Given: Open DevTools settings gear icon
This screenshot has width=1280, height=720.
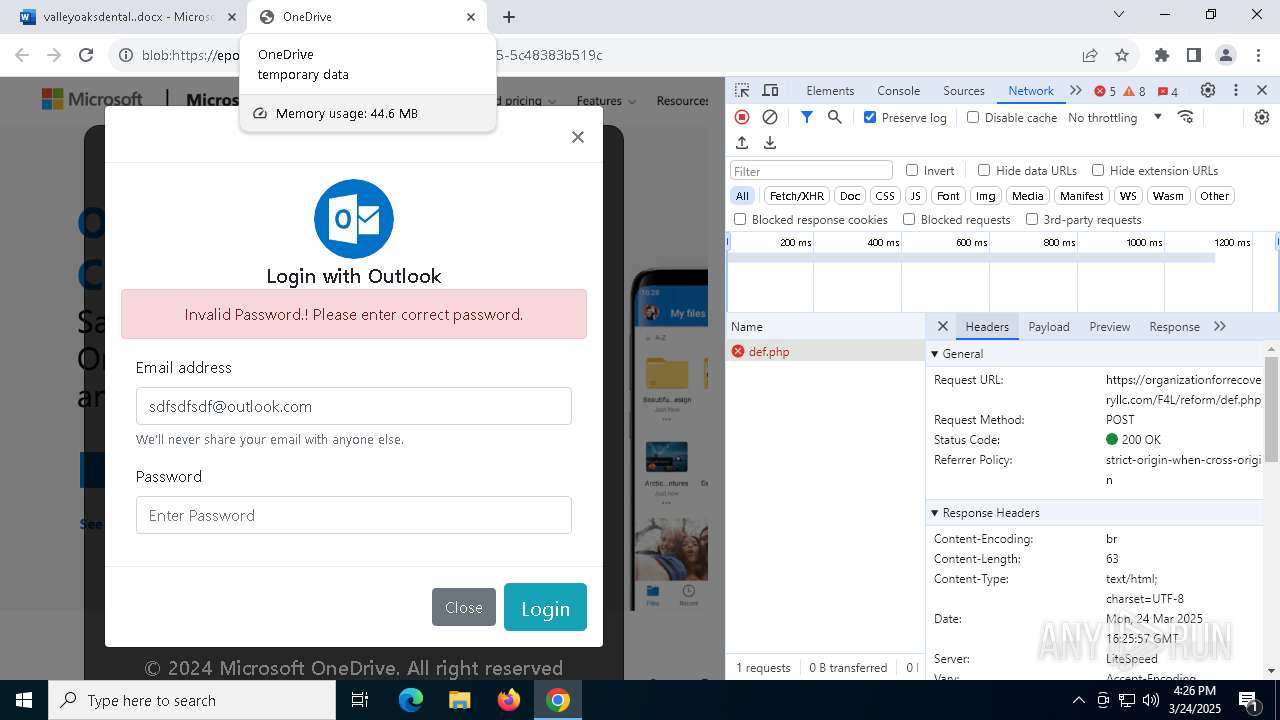Looking at the screenshot, I should [1208, 90].
